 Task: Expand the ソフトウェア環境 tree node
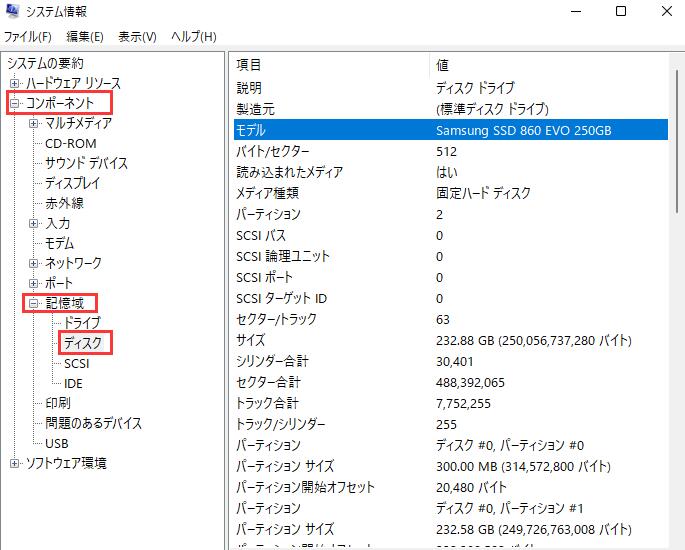point(14,463)
